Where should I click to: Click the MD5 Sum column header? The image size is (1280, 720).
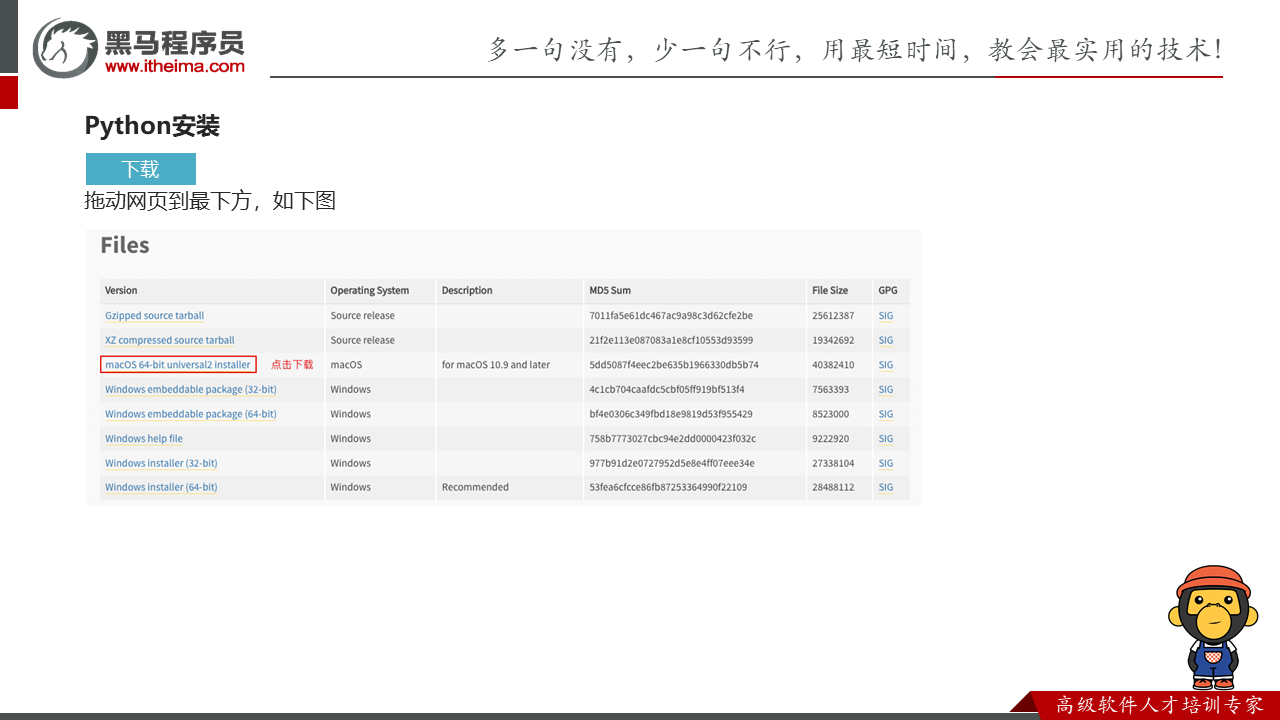[610, 291]
